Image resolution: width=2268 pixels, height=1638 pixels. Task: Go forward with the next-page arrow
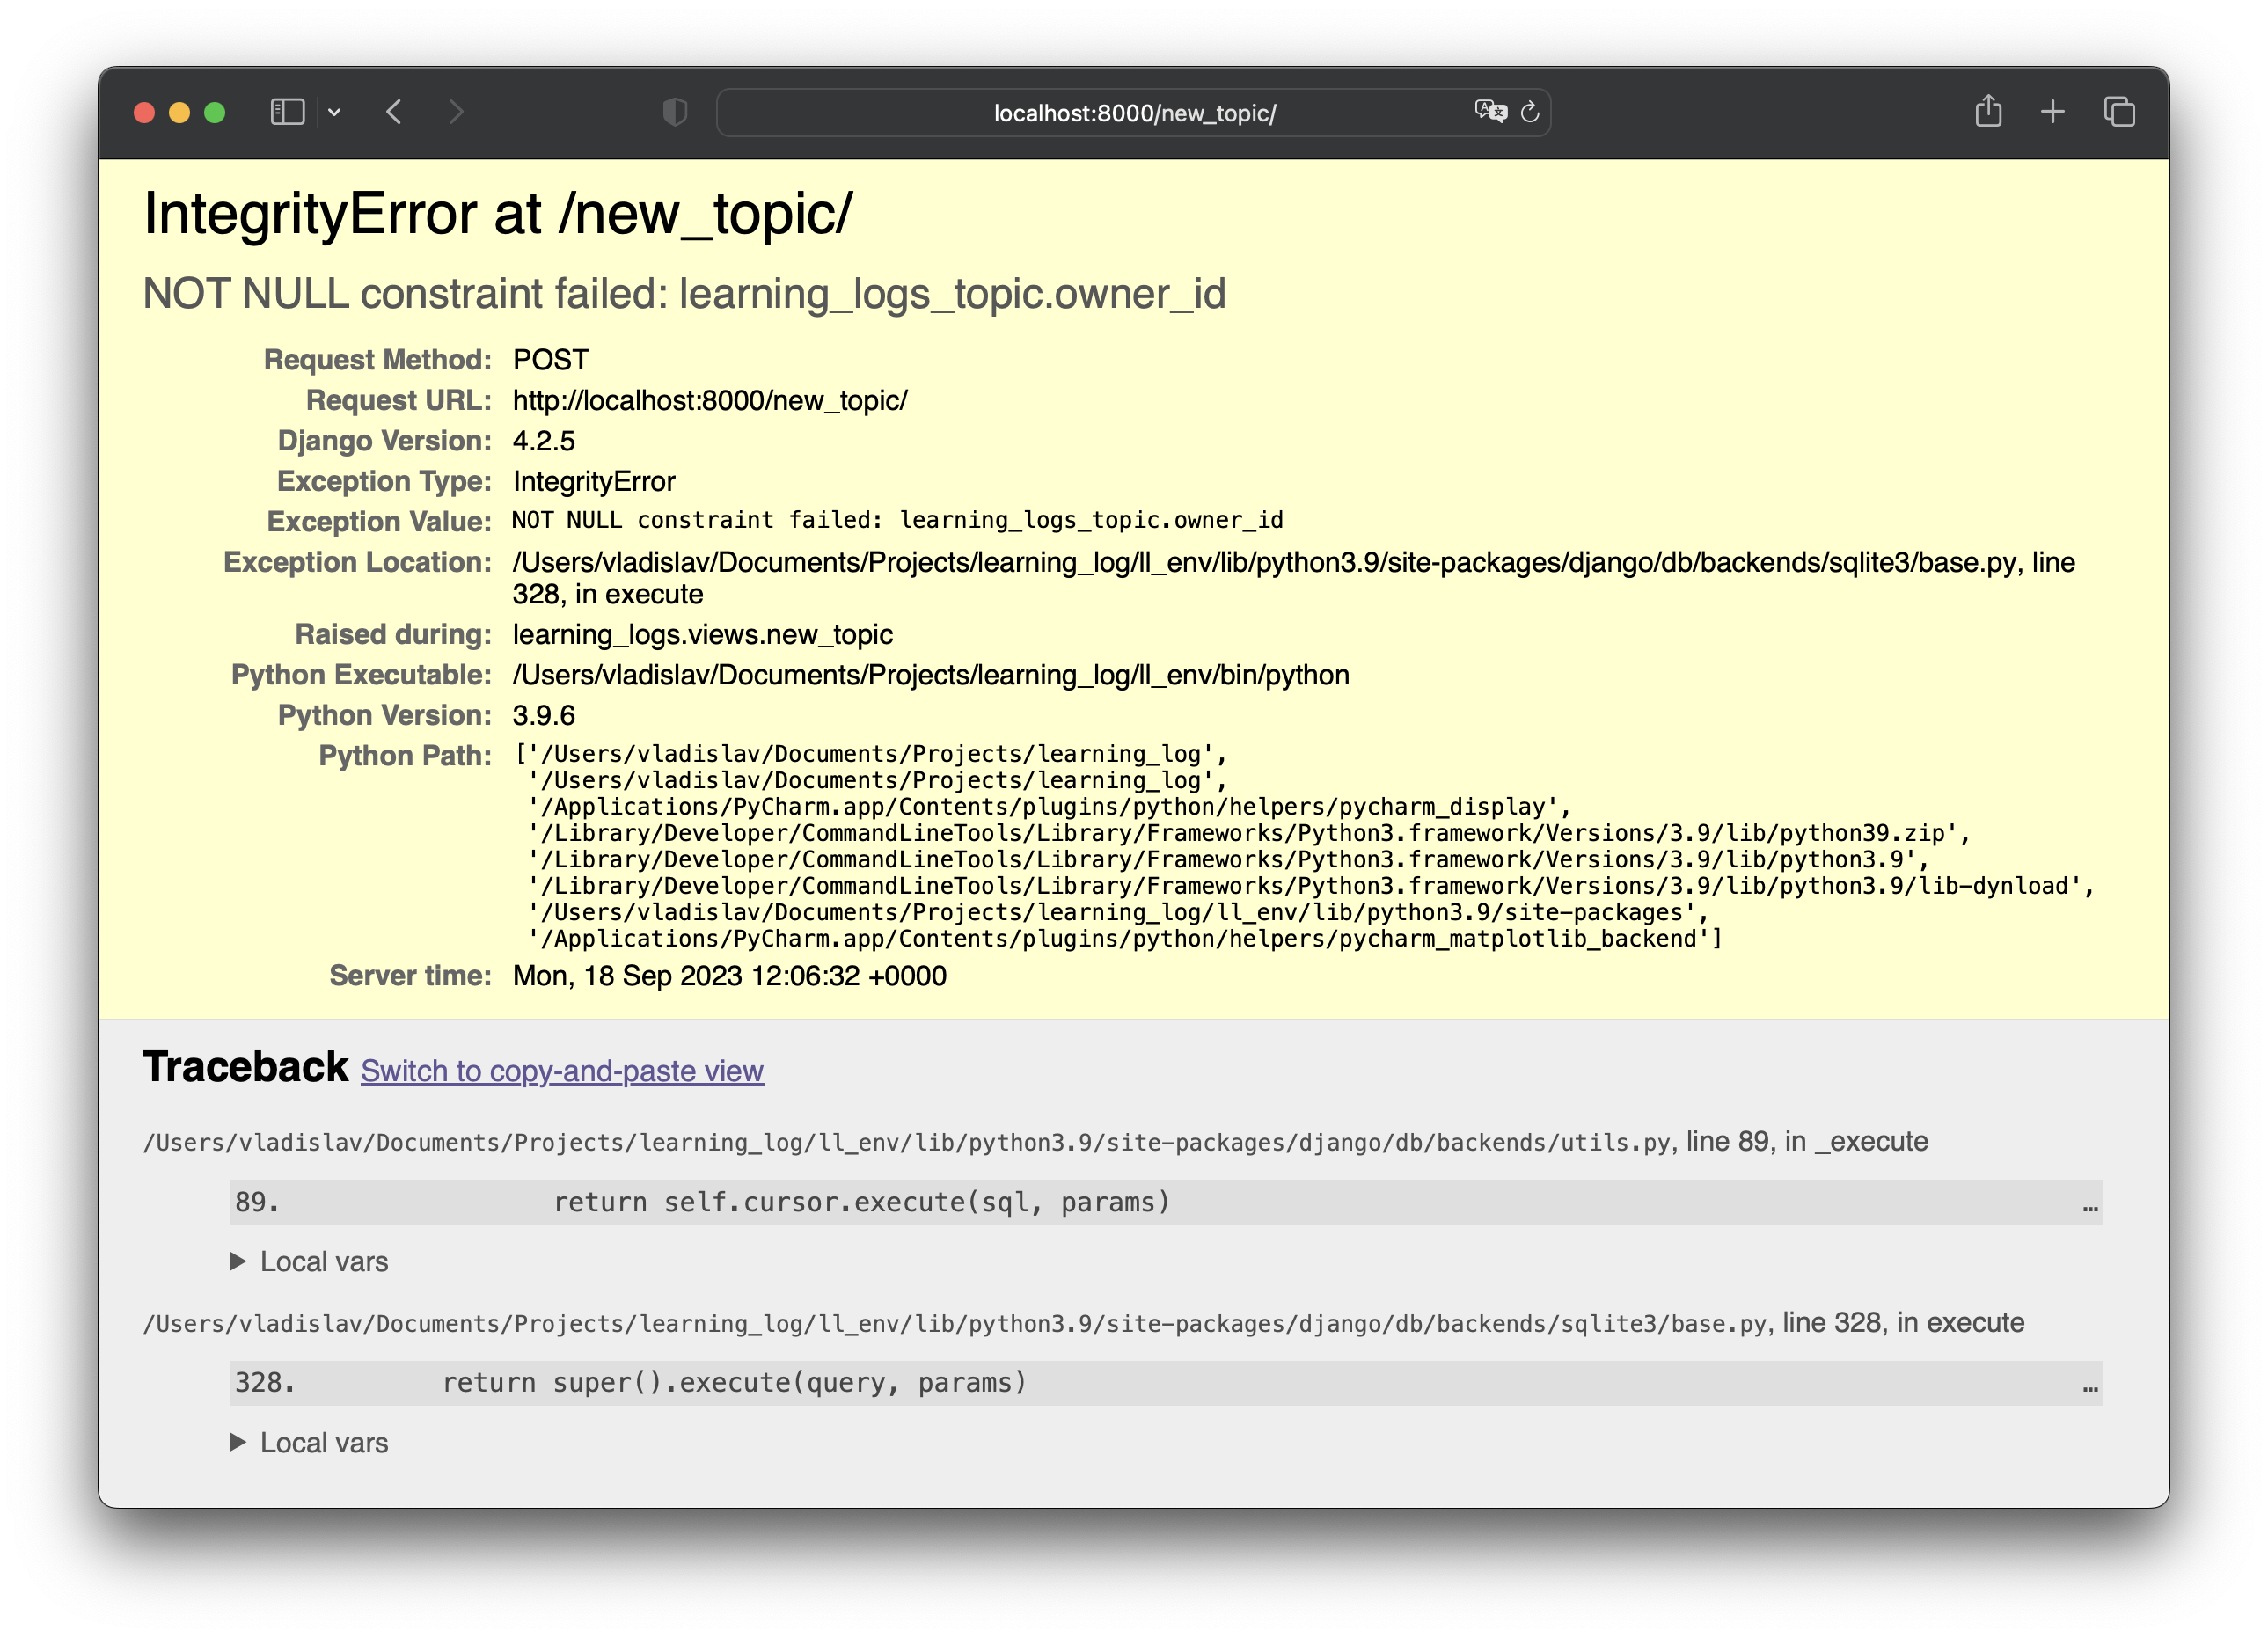[456, 112]
